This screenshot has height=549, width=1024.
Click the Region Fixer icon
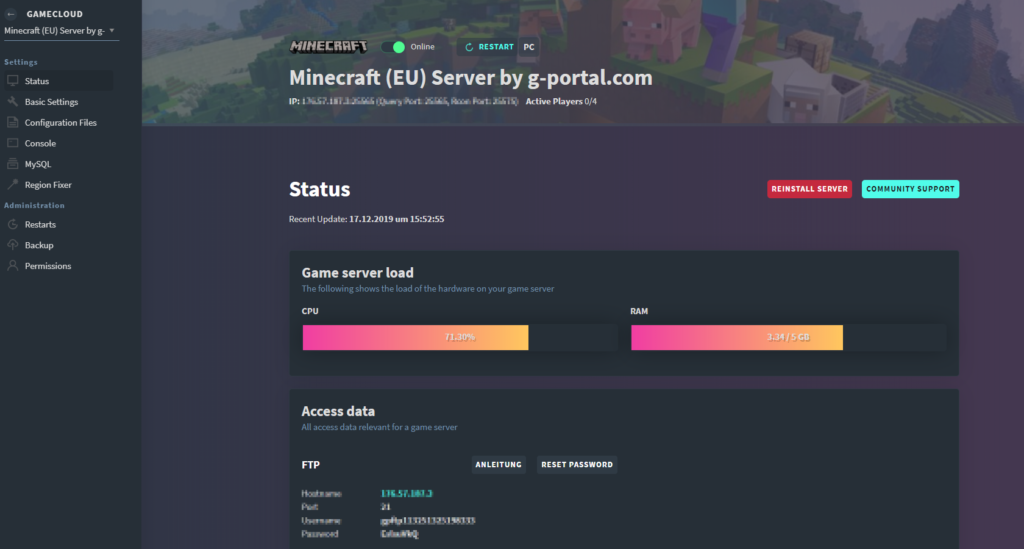[x=12, y=185]
